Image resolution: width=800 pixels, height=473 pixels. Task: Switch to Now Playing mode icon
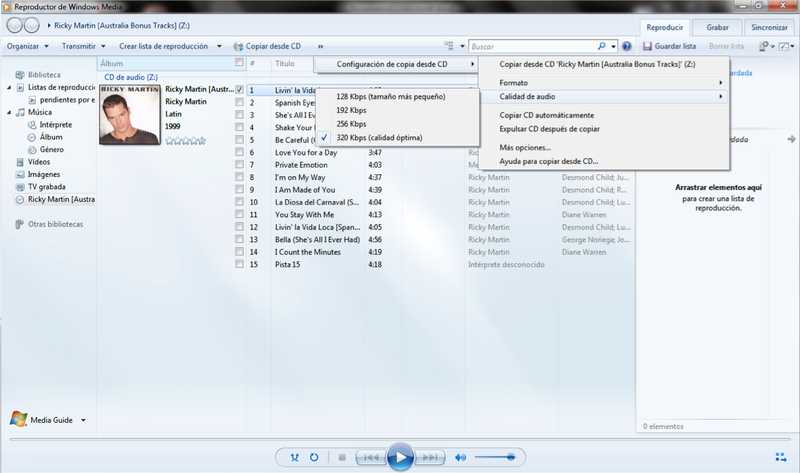pos(781,457)
